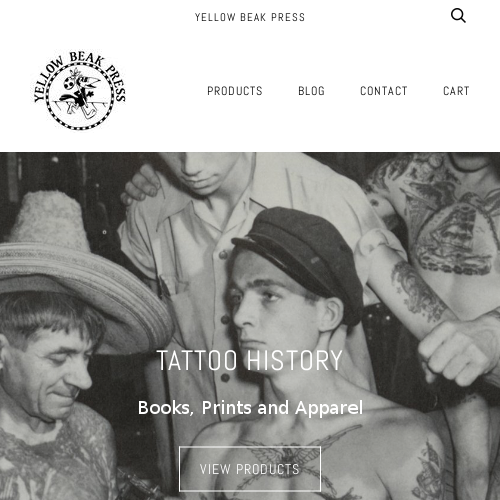500x500 pixels.
Task: Select the Yellow Beak Press header title
Action: coord(250,17)
